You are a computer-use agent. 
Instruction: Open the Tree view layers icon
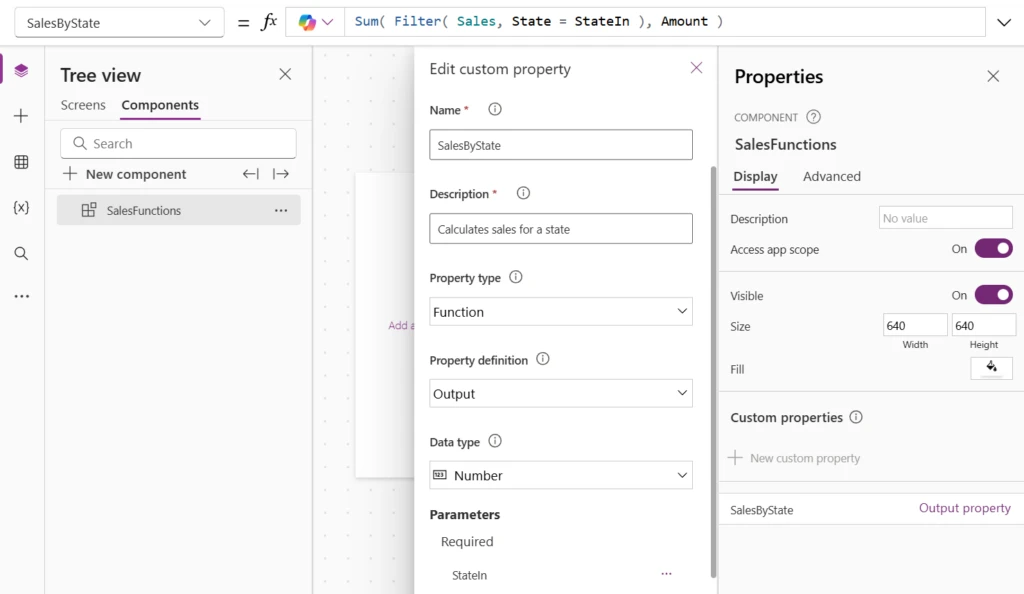tap(21, 70)
